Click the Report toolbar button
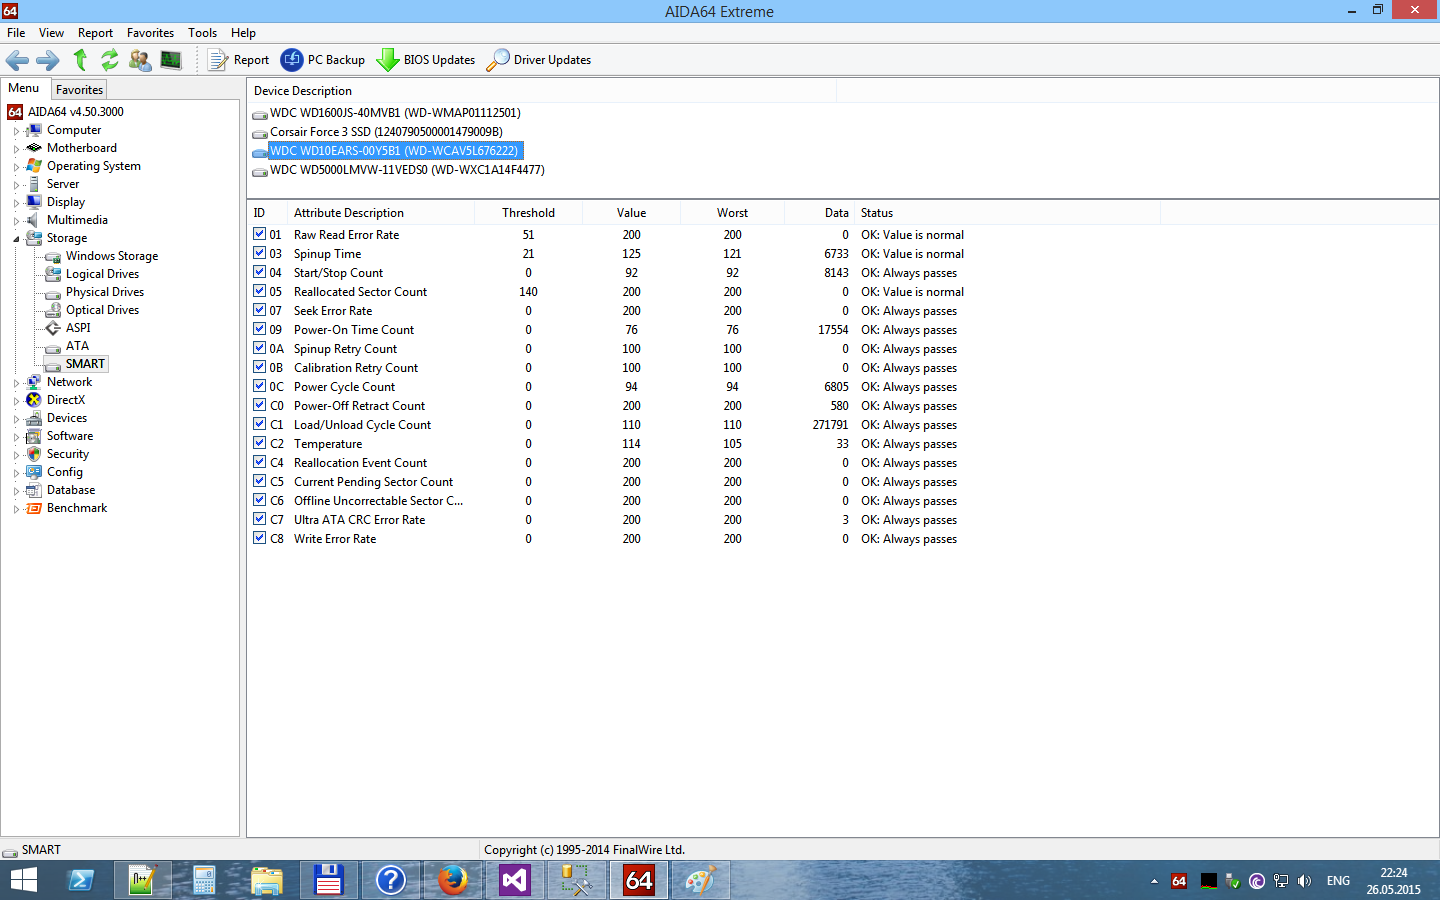1440x900 pixels. coord(238,60)
